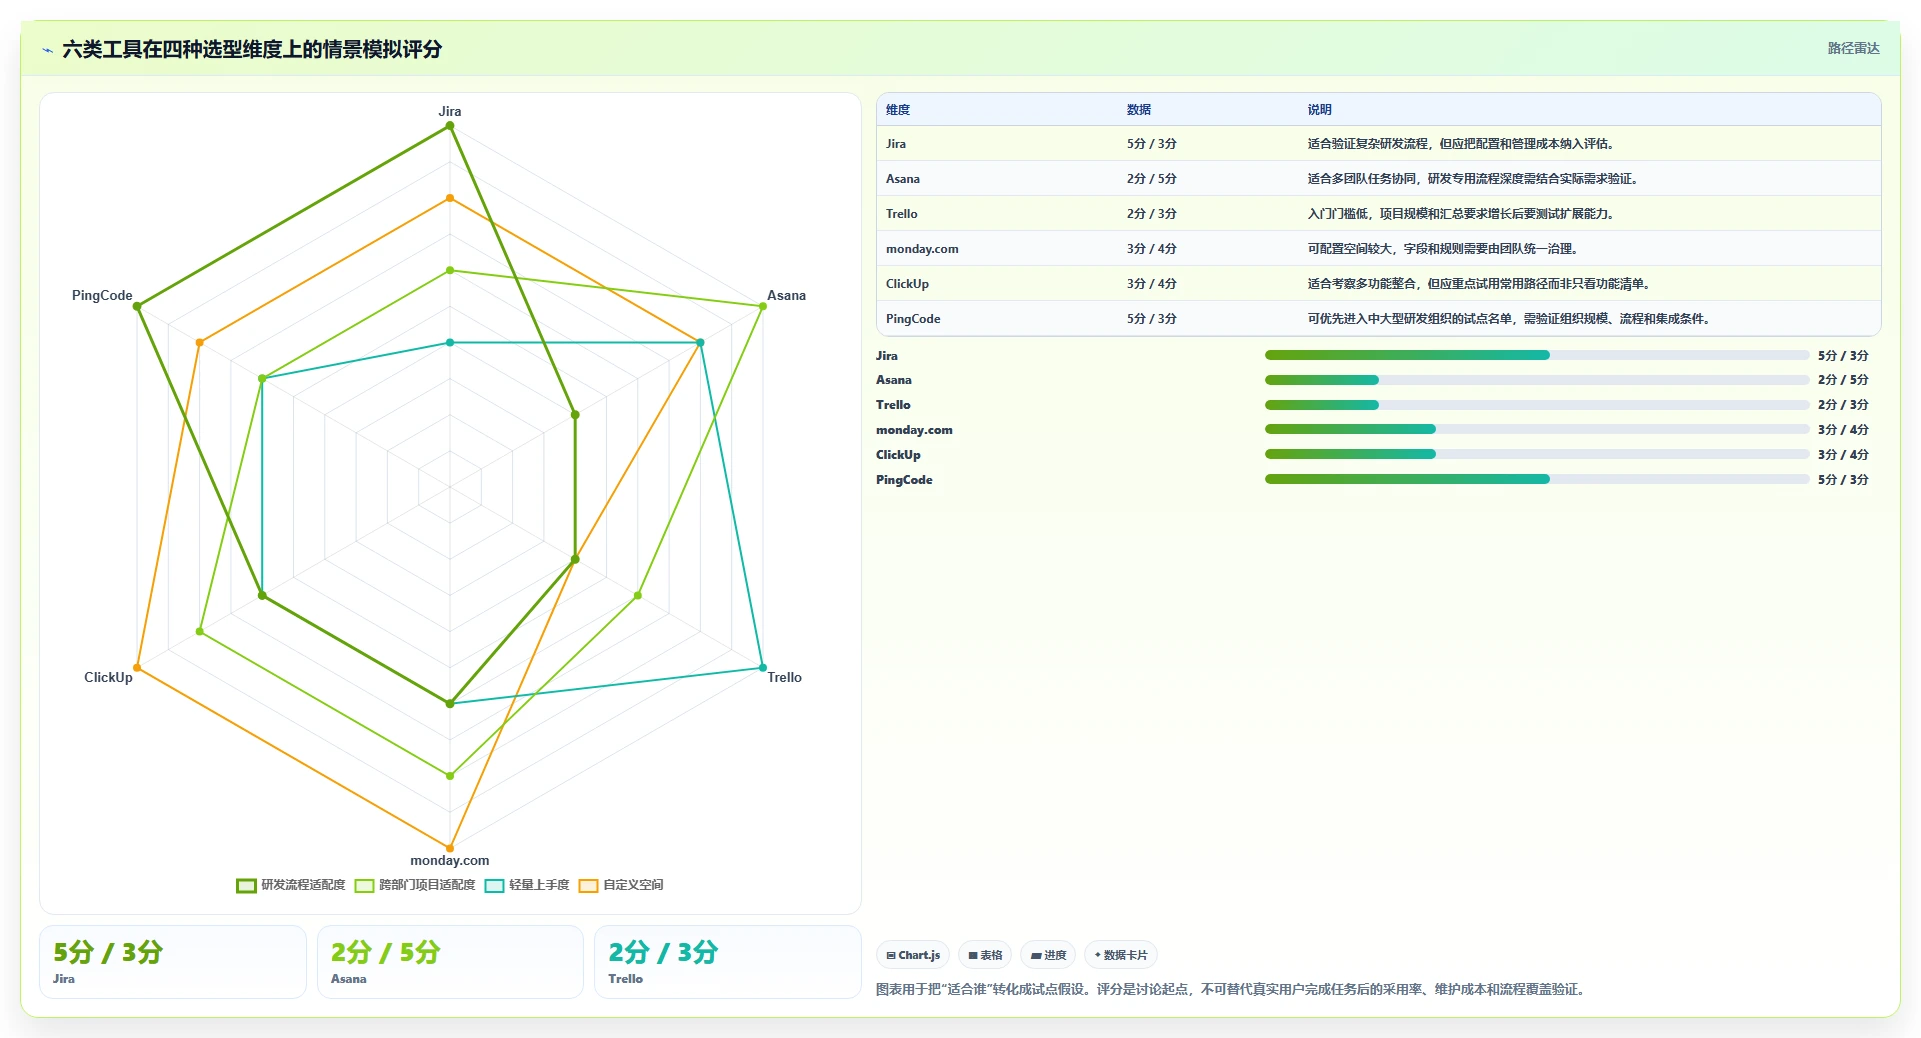Click the 路径雷达 label in the header
This screenshot has height=1038, width=1921.
pyautogui.click(x=1853, y=48)
